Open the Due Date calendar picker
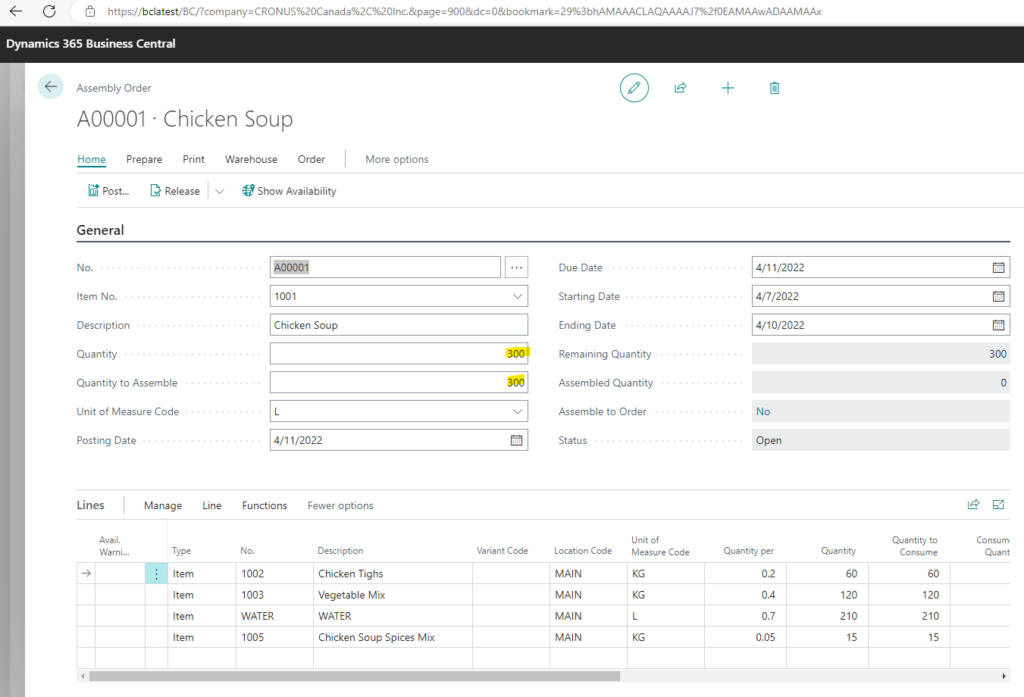The height and width of the screenshot is (697, 1024). click(998, 268)
